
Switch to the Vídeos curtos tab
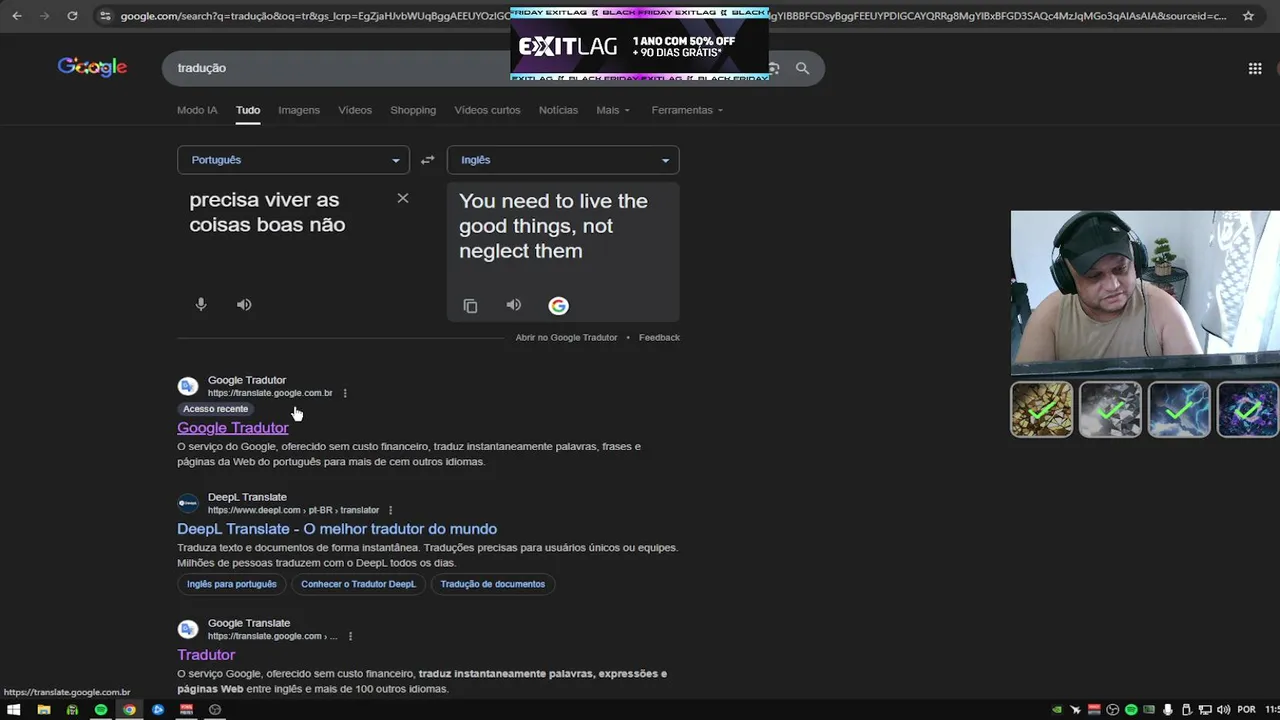[487, 110]
